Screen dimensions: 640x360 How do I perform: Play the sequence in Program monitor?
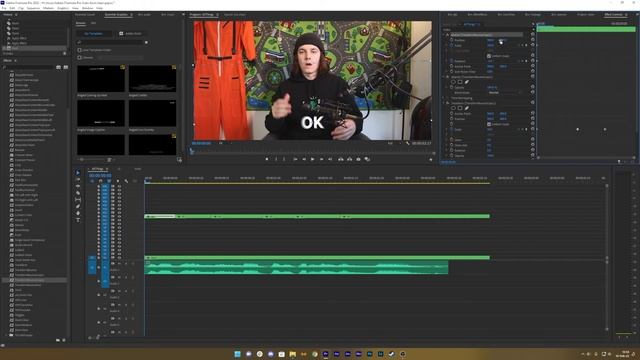point(312,159)
